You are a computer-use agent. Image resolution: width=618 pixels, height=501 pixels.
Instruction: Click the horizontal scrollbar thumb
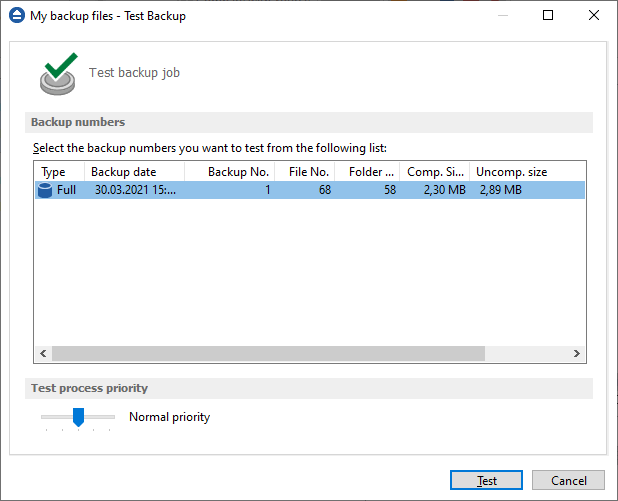[x=268, y=354]
